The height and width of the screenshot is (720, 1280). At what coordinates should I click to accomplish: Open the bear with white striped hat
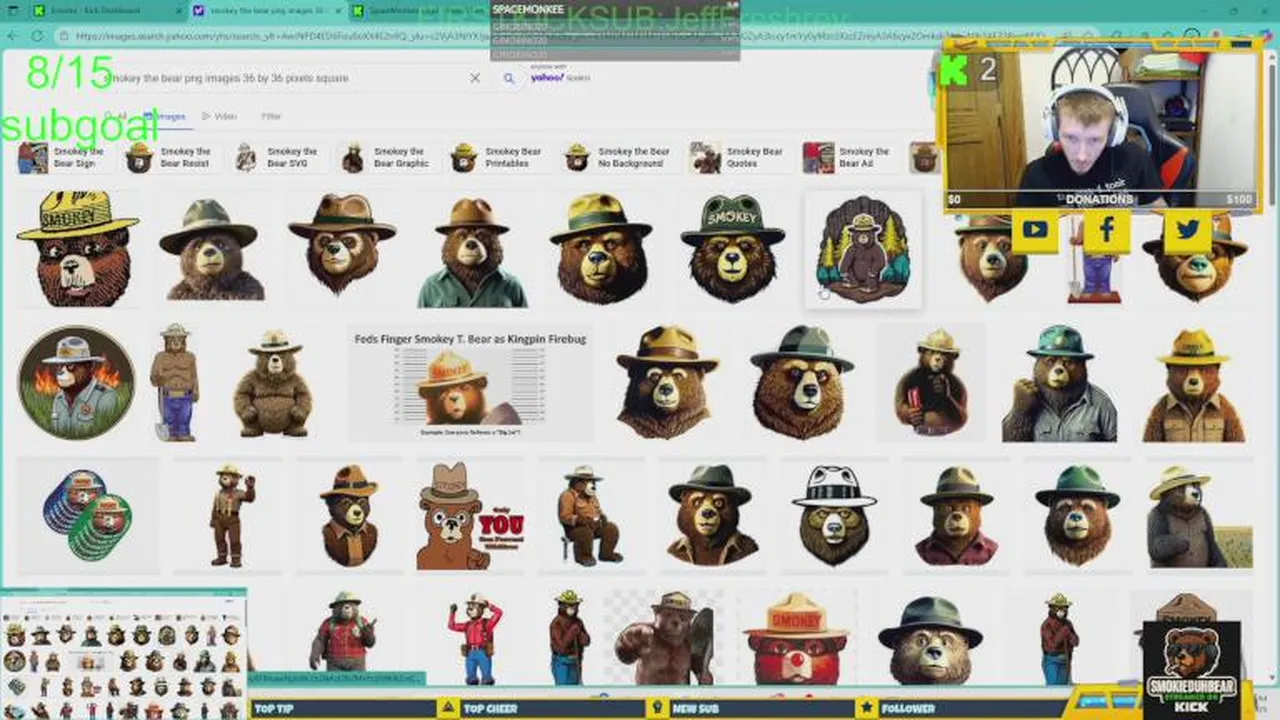[x=834, y=515]
